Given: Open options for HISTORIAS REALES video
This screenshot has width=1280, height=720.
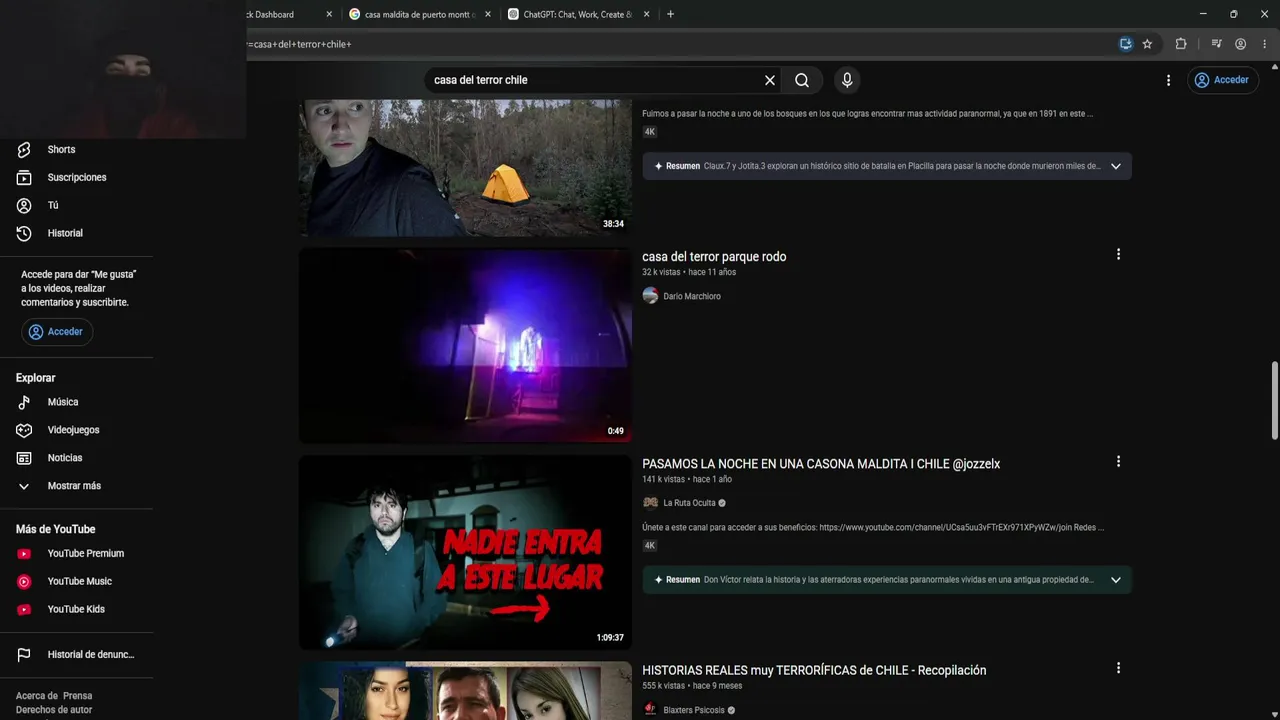Looking at the screenshot, I should (x=1118, y=668).
